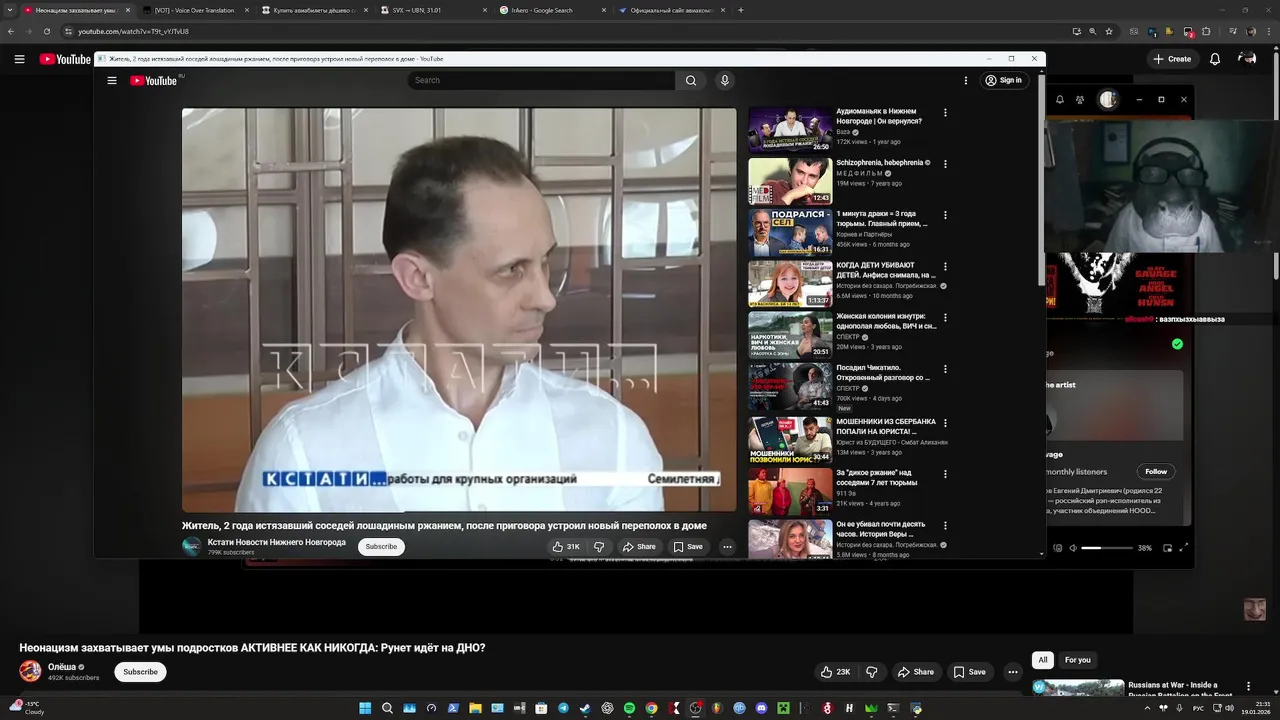The width and height of the screenshot is (1280, 720).
Task: Open options menu for 'МОШЕННИКИ ИЗ СБЕРБАНКА' suggestion
Action: [x=945, y=421]
